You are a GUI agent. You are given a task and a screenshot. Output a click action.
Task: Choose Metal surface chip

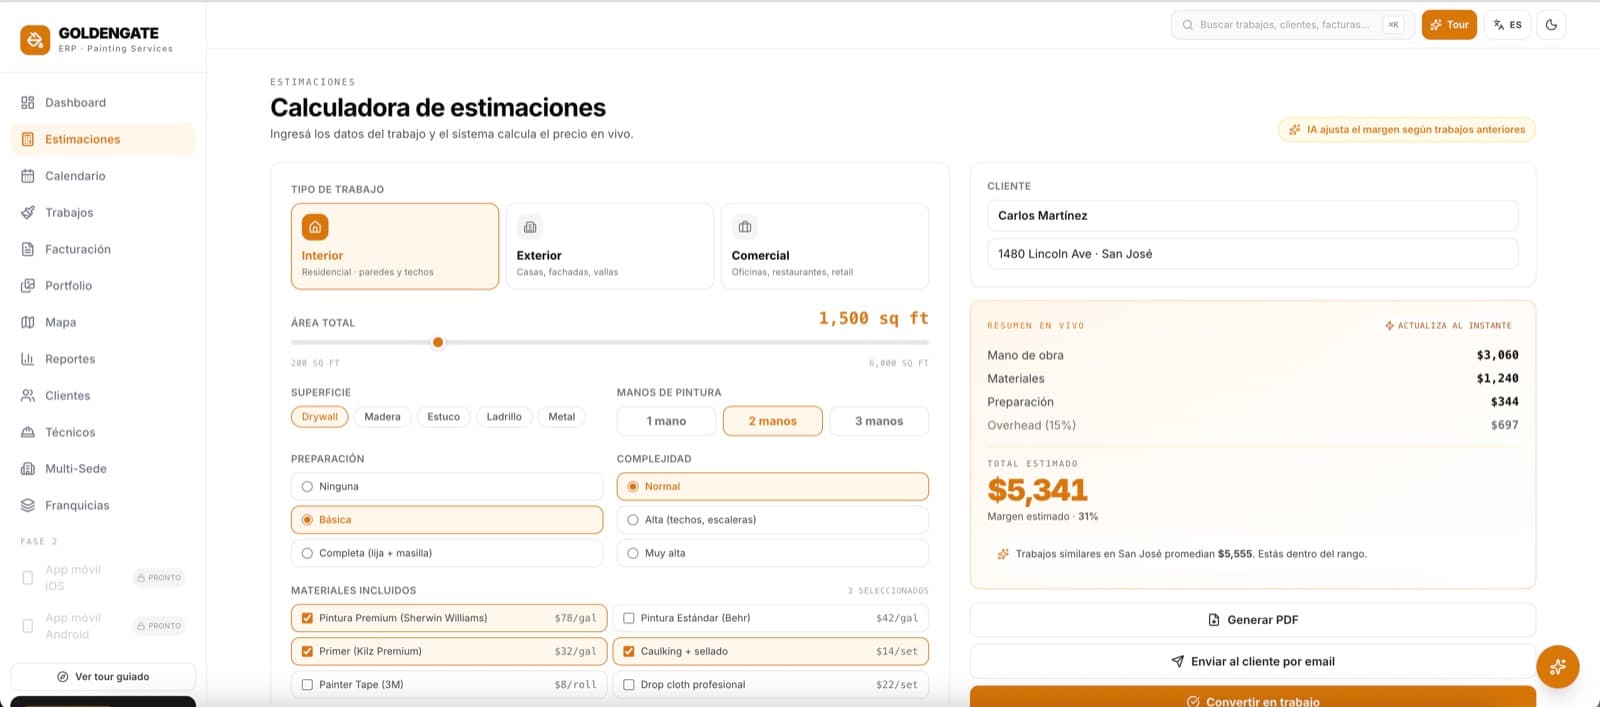562,417
